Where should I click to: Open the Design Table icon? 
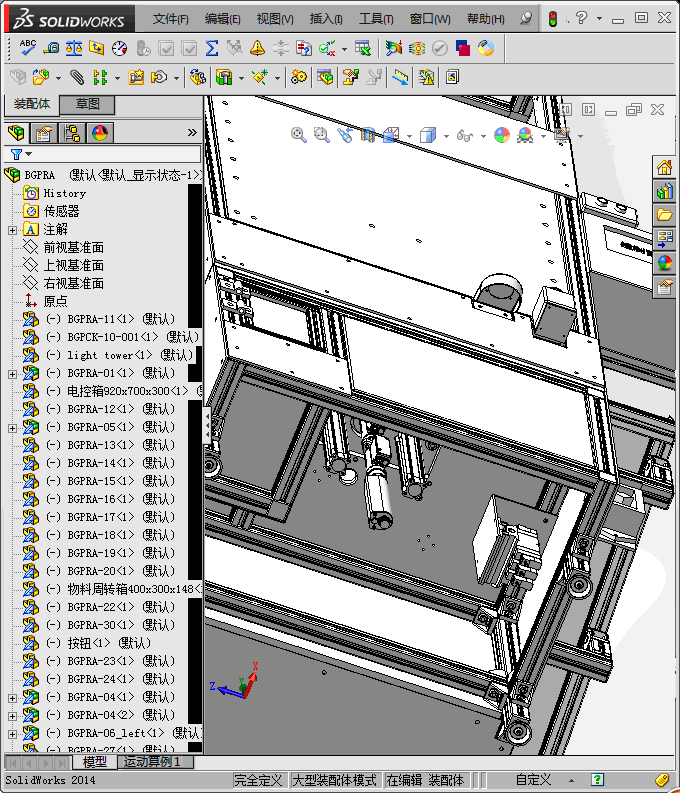363,48
